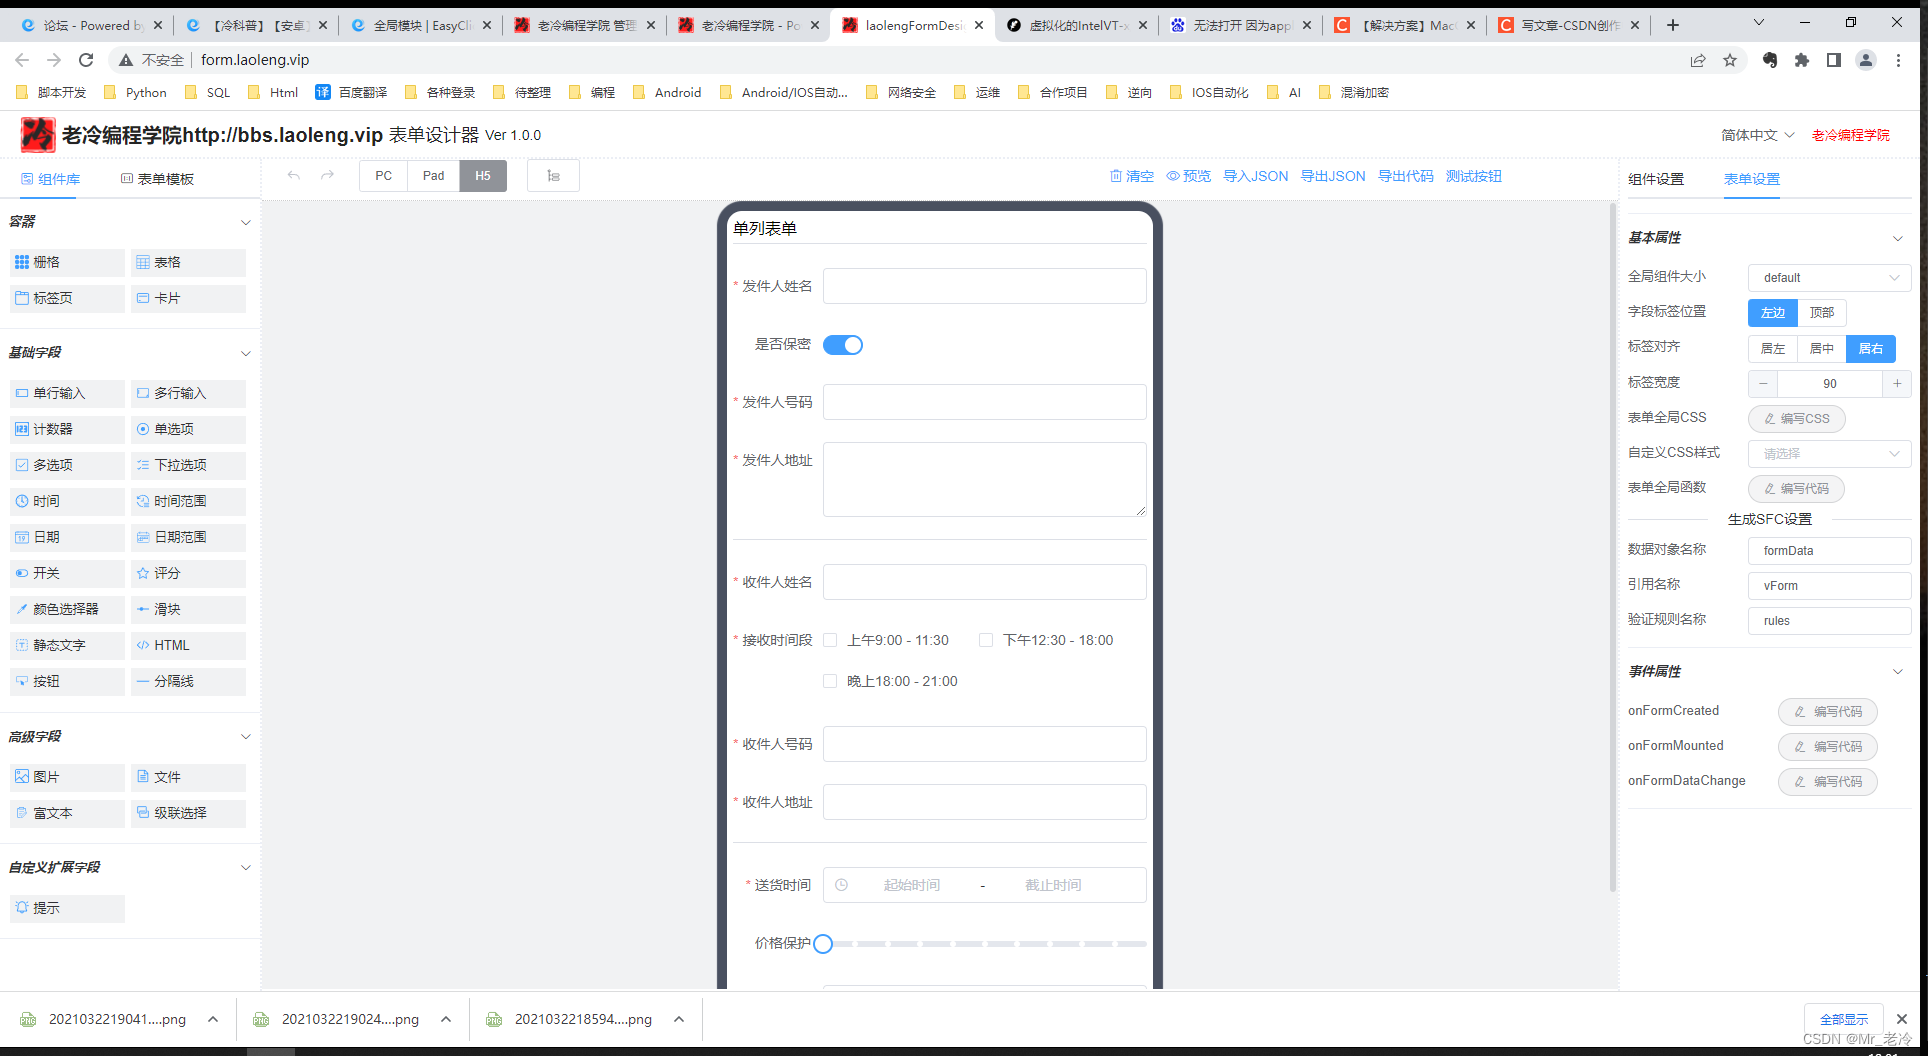This screenshot has width=1928, height=1056.
Task: Click the 发件人姓名 input field
Action: 984,286
